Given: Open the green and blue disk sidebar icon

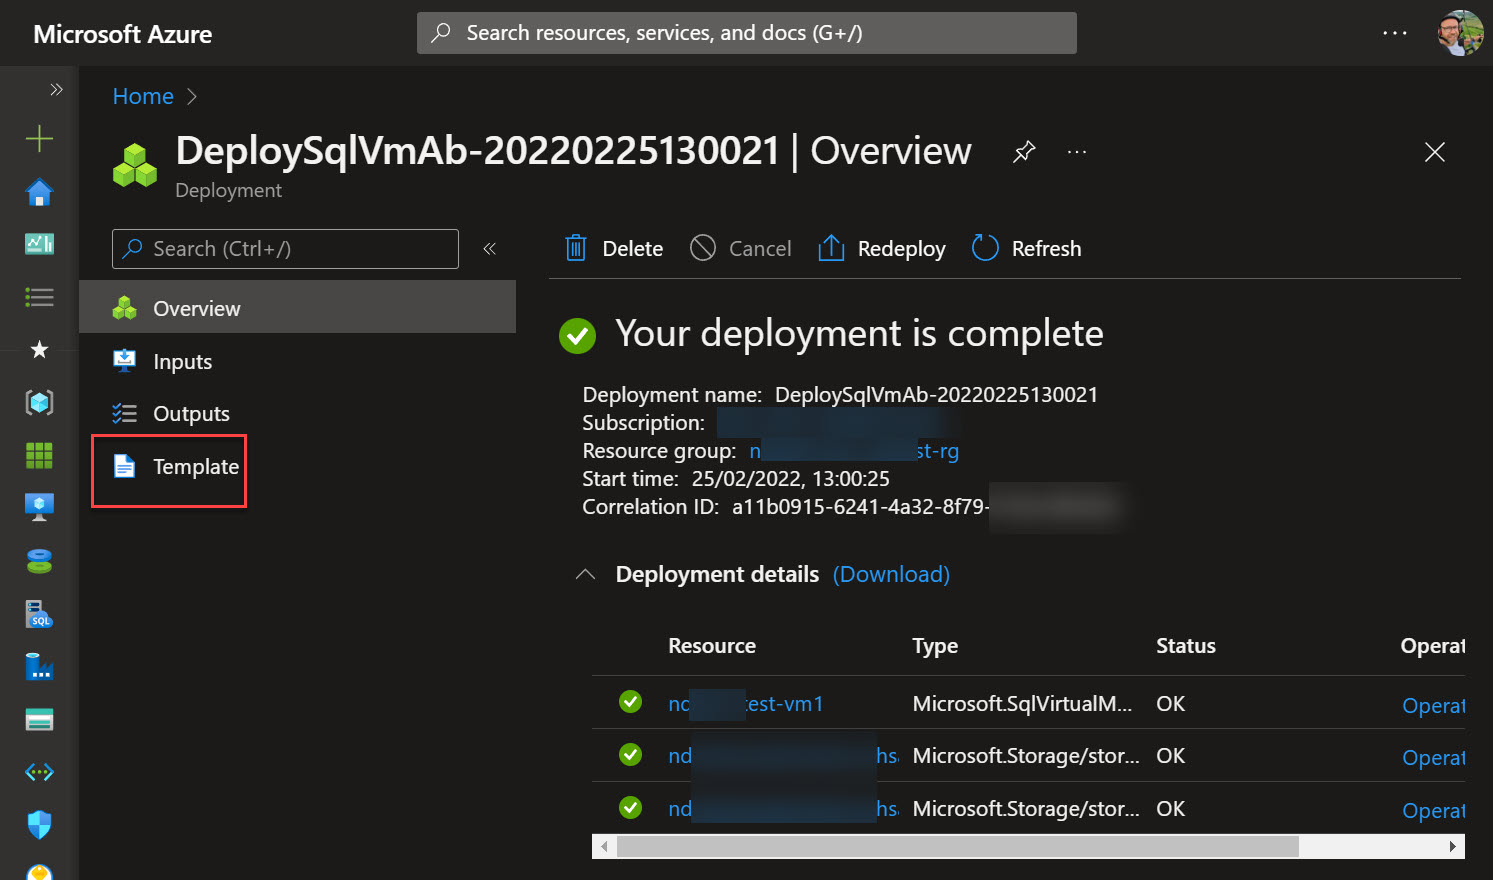Looking at the screenshot, I should (39, 561).
